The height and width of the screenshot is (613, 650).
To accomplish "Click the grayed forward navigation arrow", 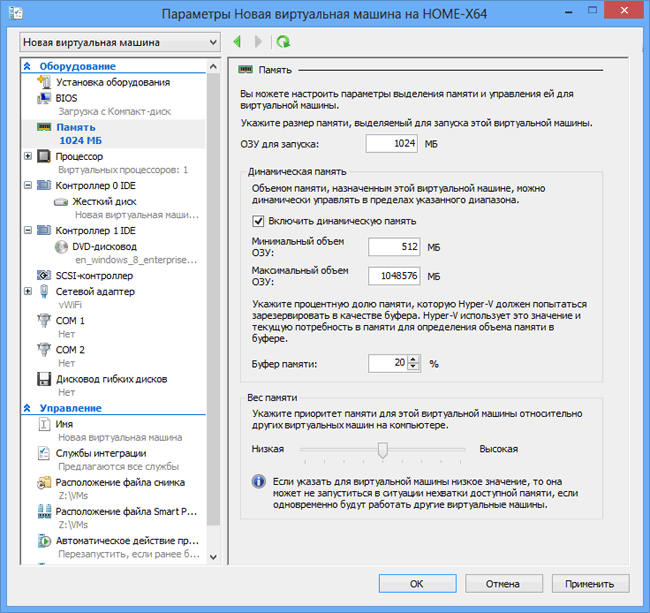I will pos(259,42).
